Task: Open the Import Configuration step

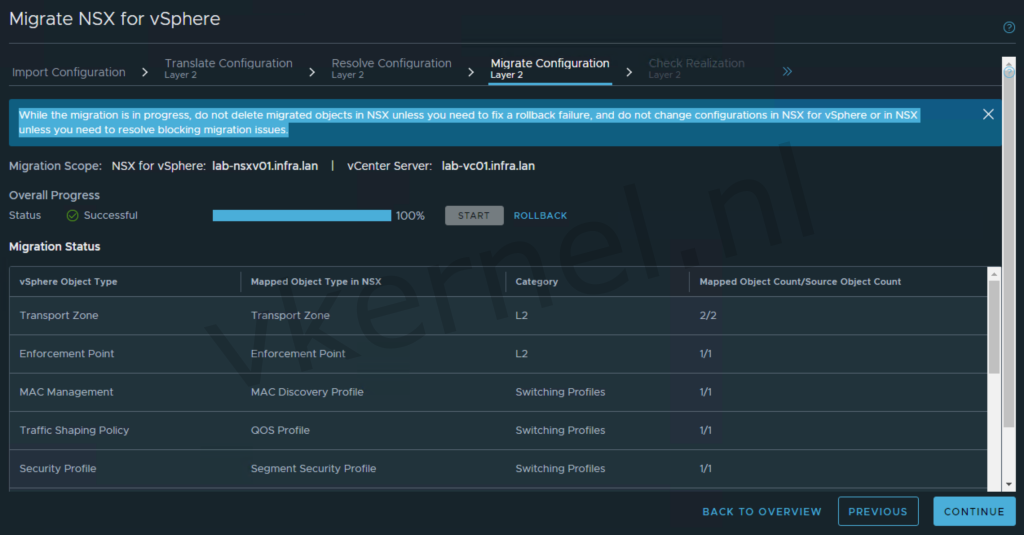Action: [x=69, y=72]
